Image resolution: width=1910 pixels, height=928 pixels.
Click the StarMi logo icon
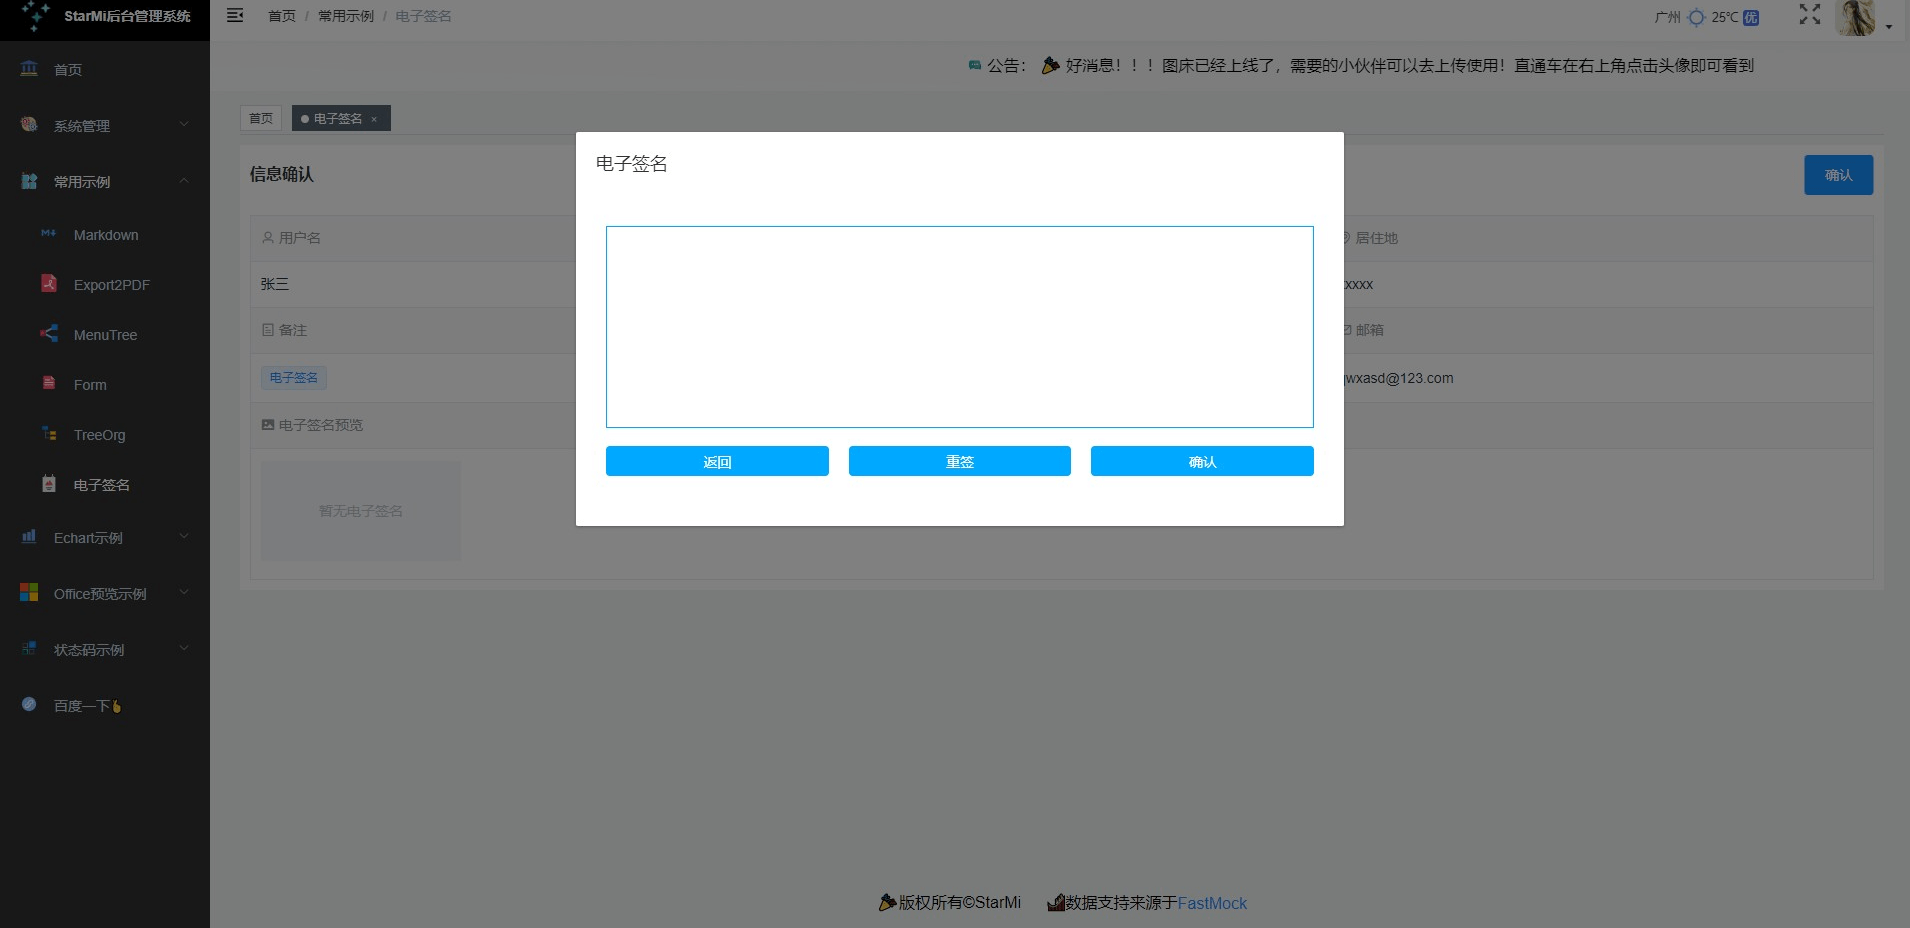tap(36, 15)
